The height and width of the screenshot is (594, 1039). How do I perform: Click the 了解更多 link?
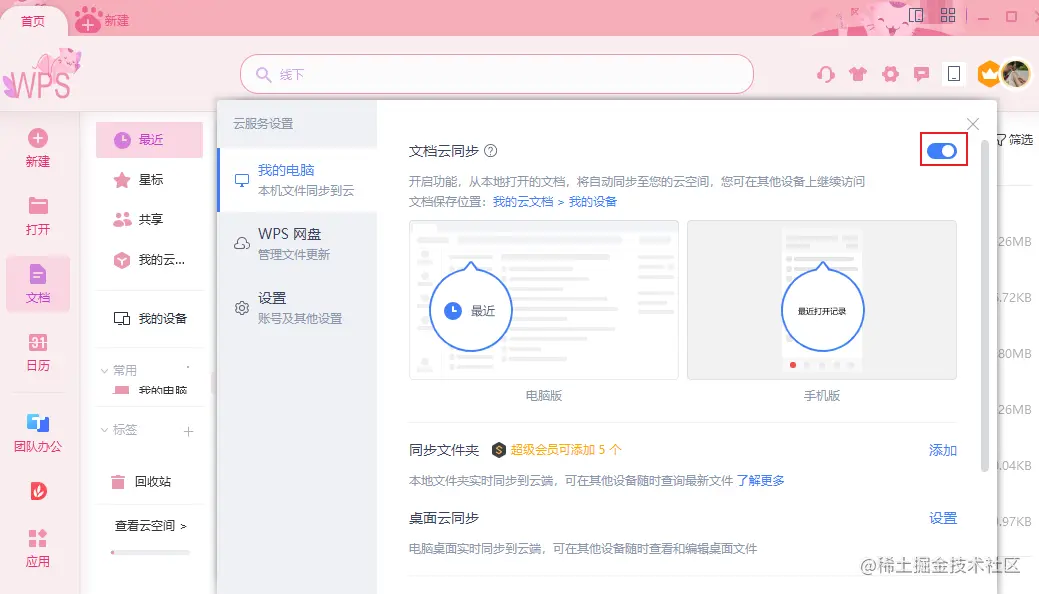point(760,481)
